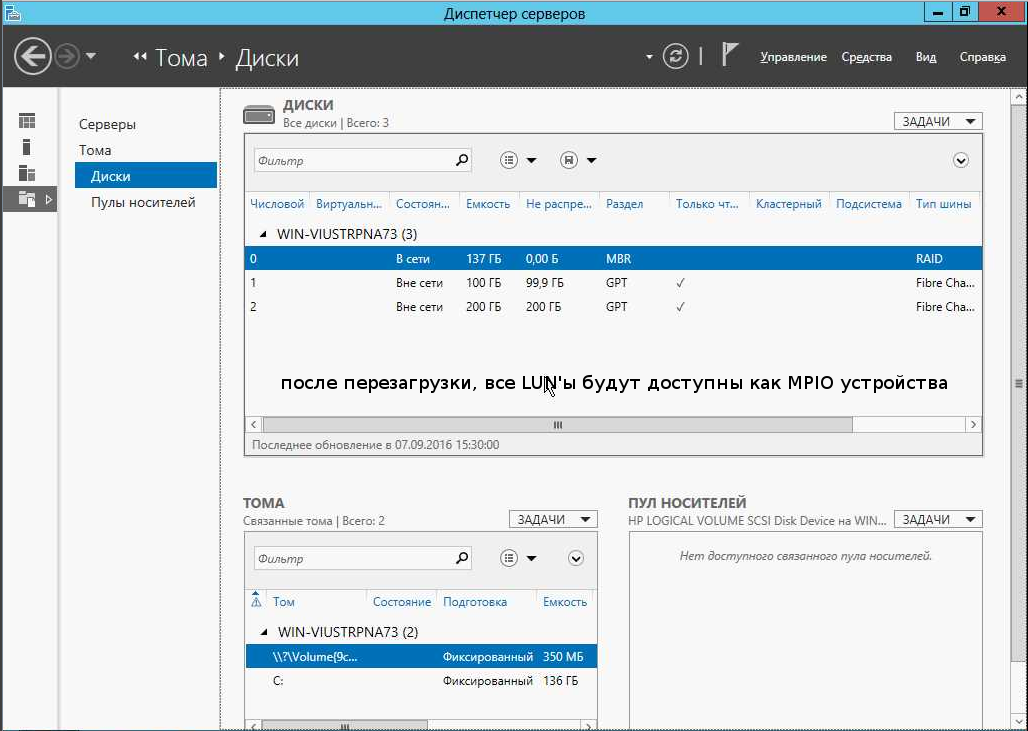The width and height of the screenshot is (1028, 731).
Task: Select Серверы in navigation
Action: coord(108,124)
